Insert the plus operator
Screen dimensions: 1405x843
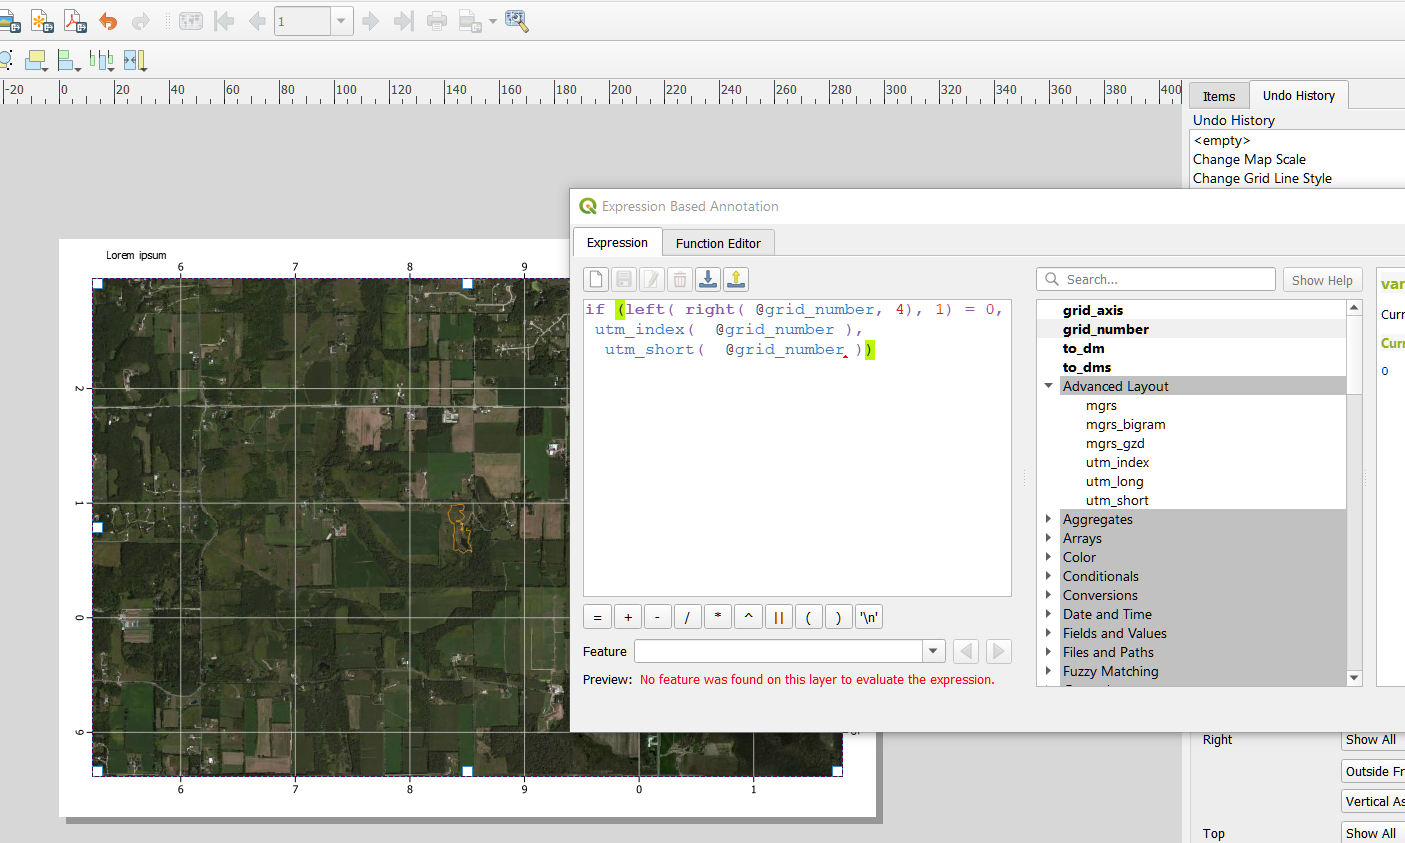coord(628,617)
